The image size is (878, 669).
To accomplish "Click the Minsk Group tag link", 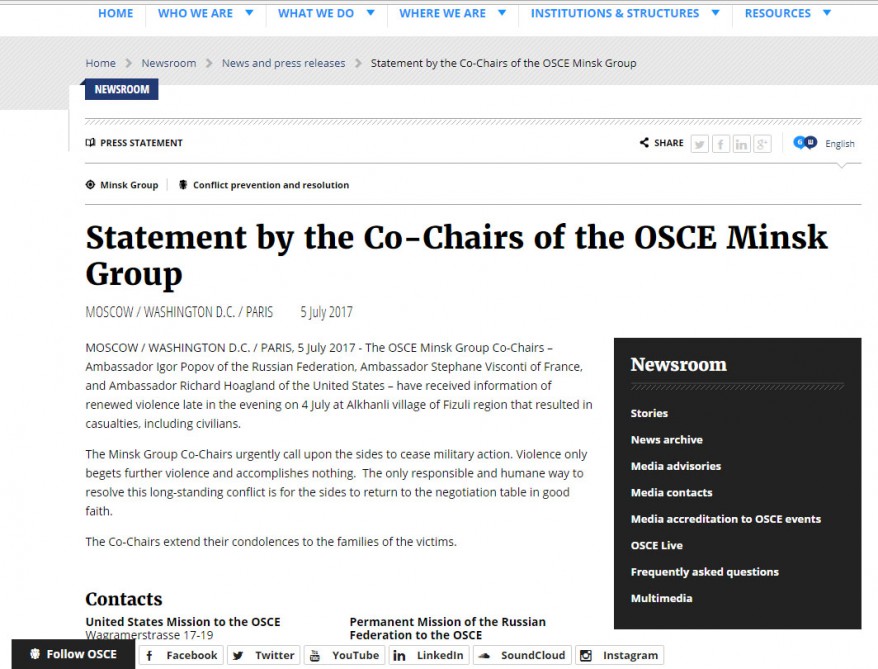I will coord(129,185).
